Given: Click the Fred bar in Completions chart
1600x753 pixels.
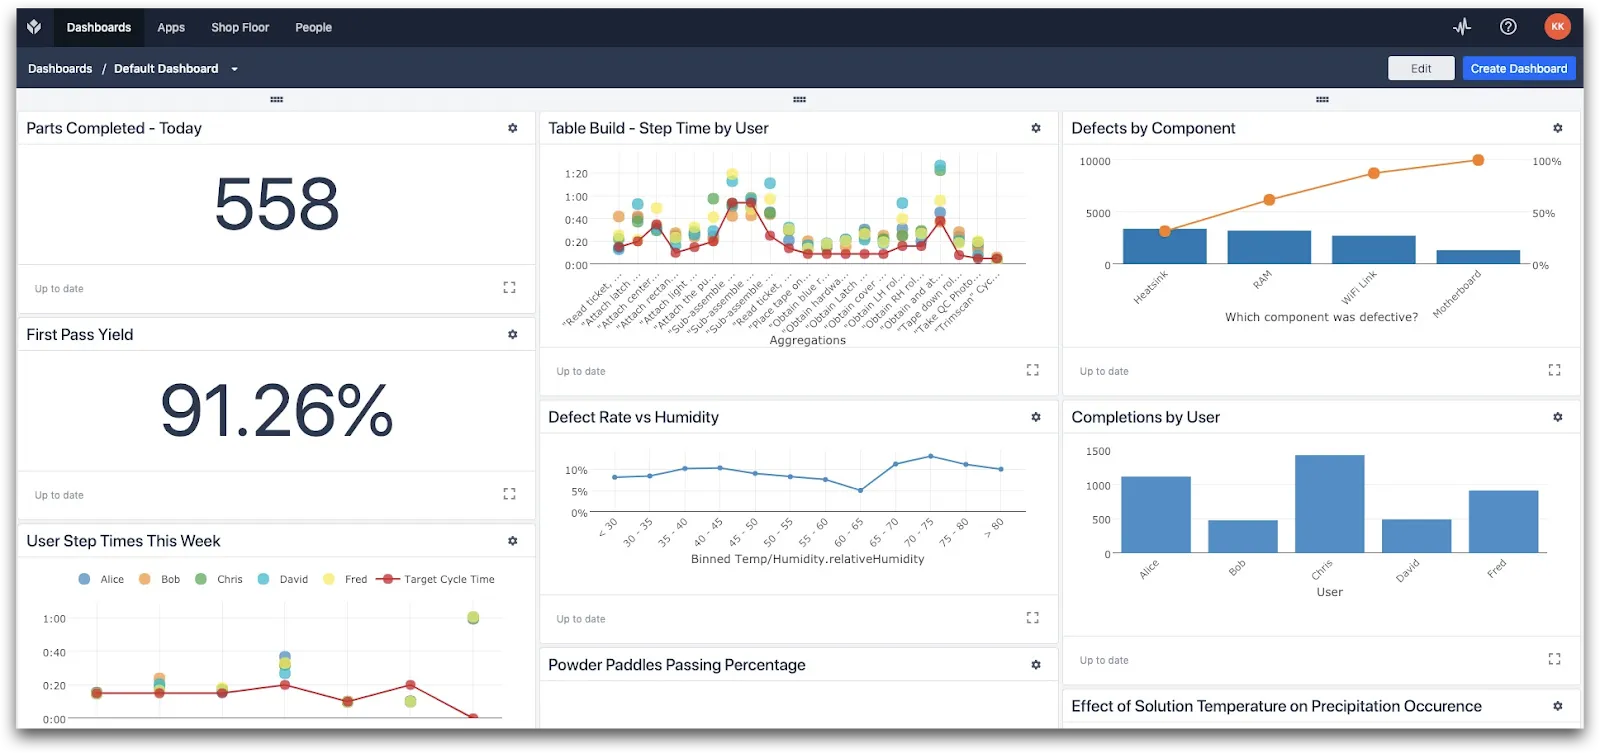Looking at the screenshot, I should click(x=1504, y=522).
